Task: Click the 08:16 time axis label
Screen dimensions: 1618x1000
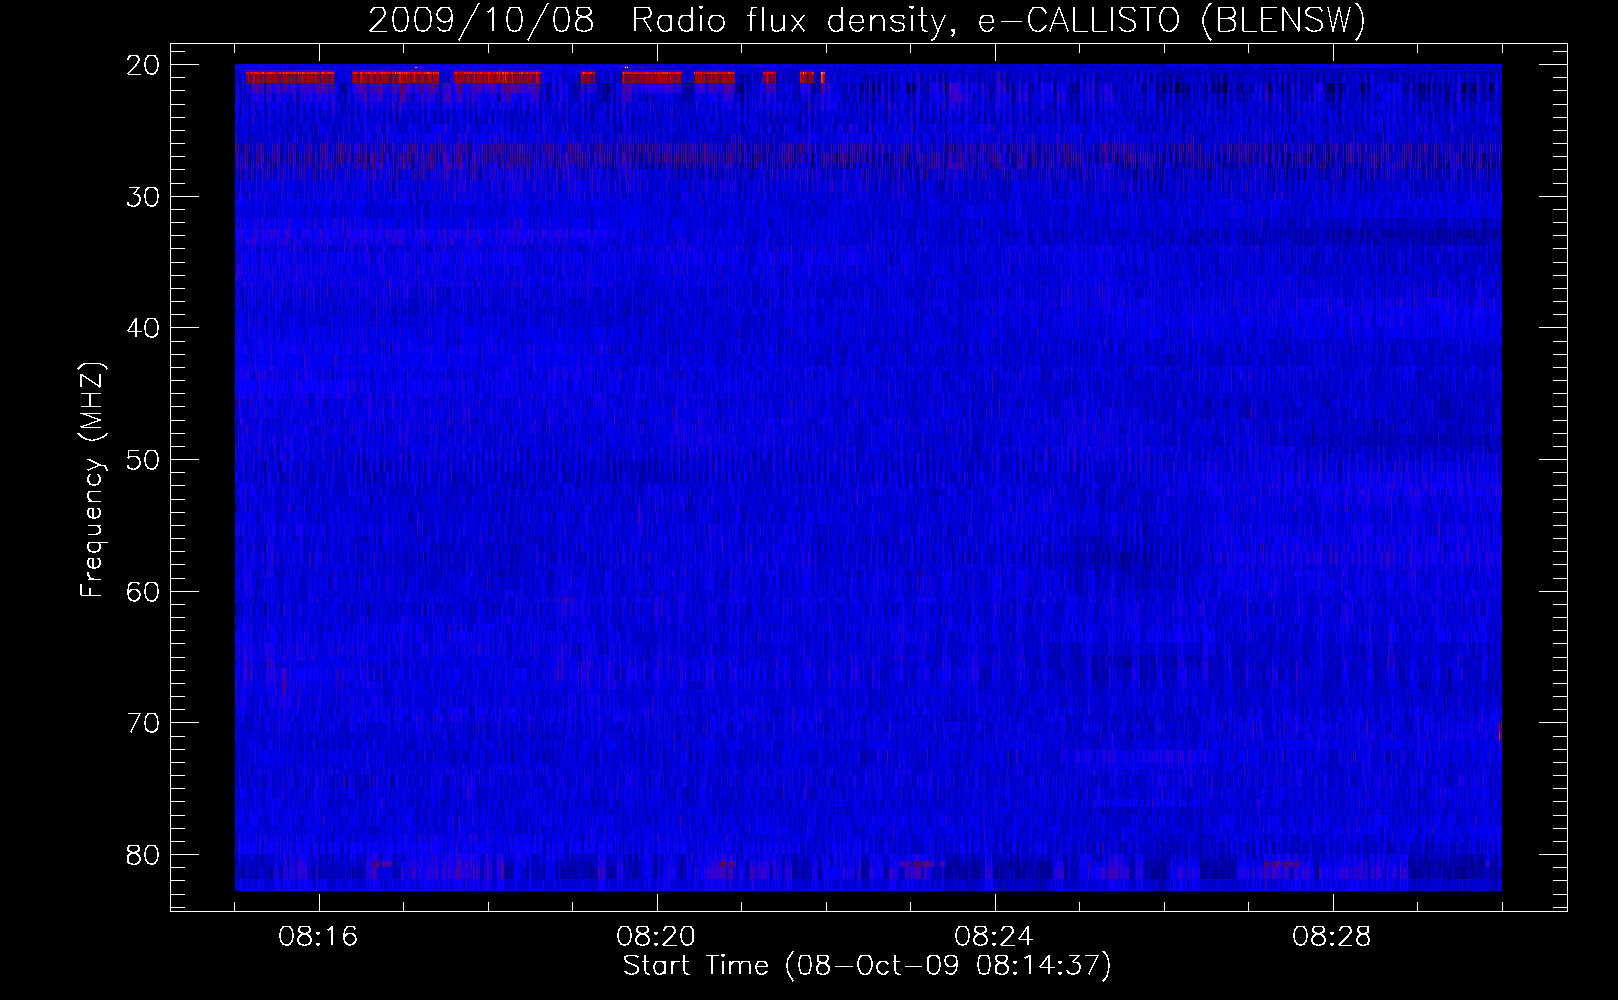Action: click(x=318, y=937)
